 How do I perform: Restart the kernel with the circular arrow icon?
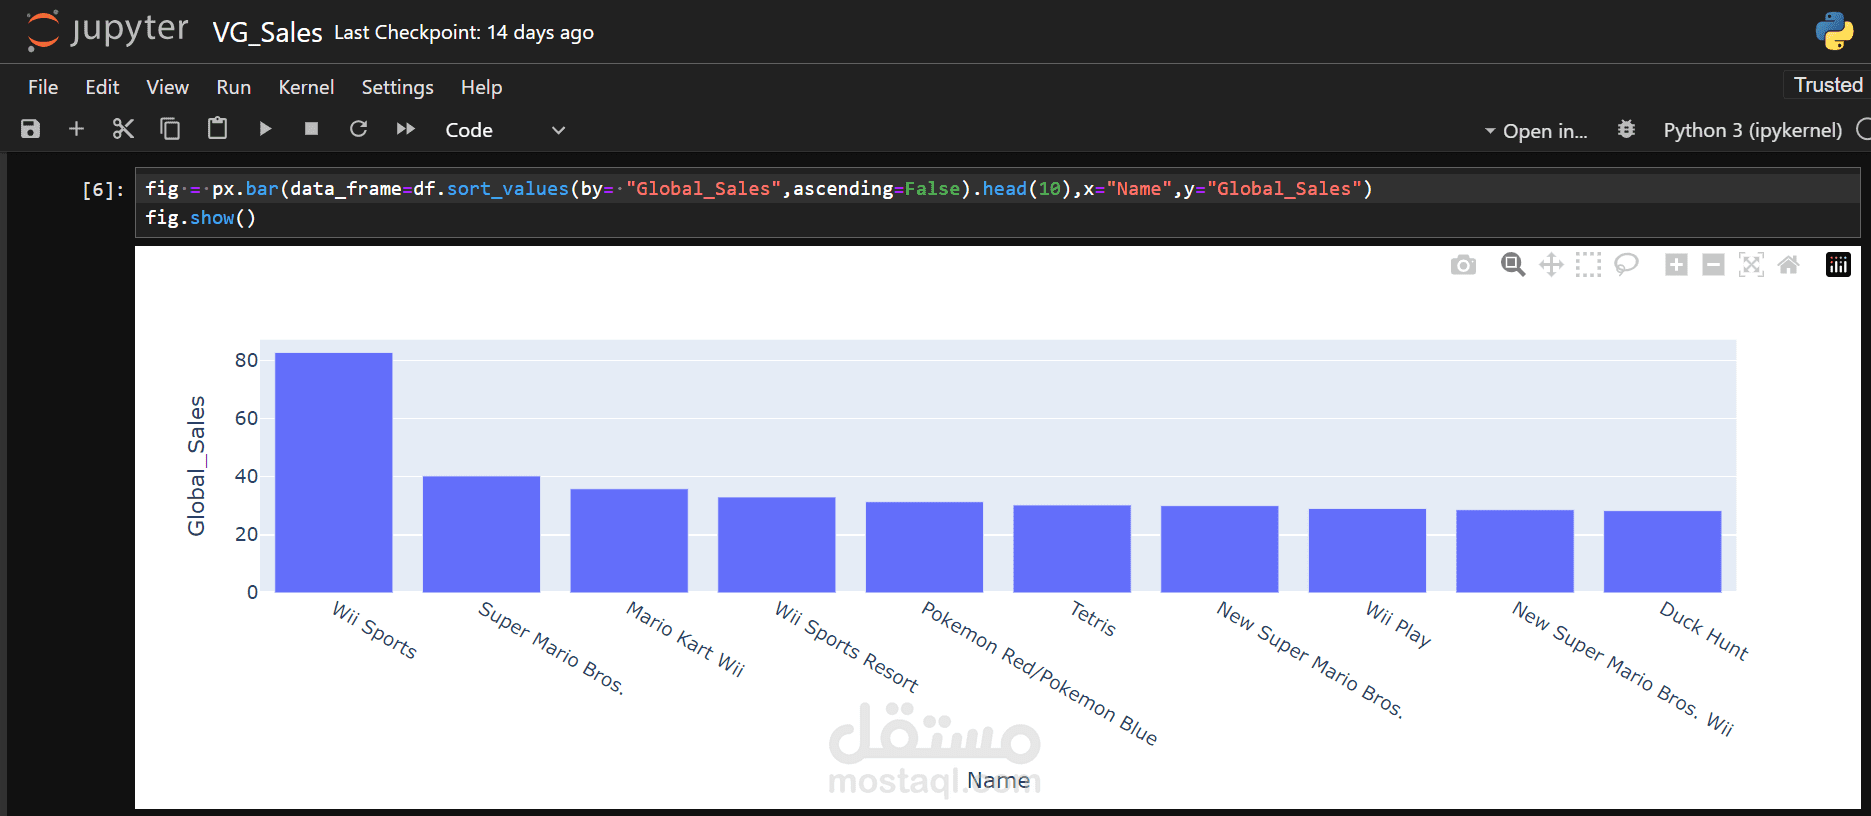coord(358,129)
